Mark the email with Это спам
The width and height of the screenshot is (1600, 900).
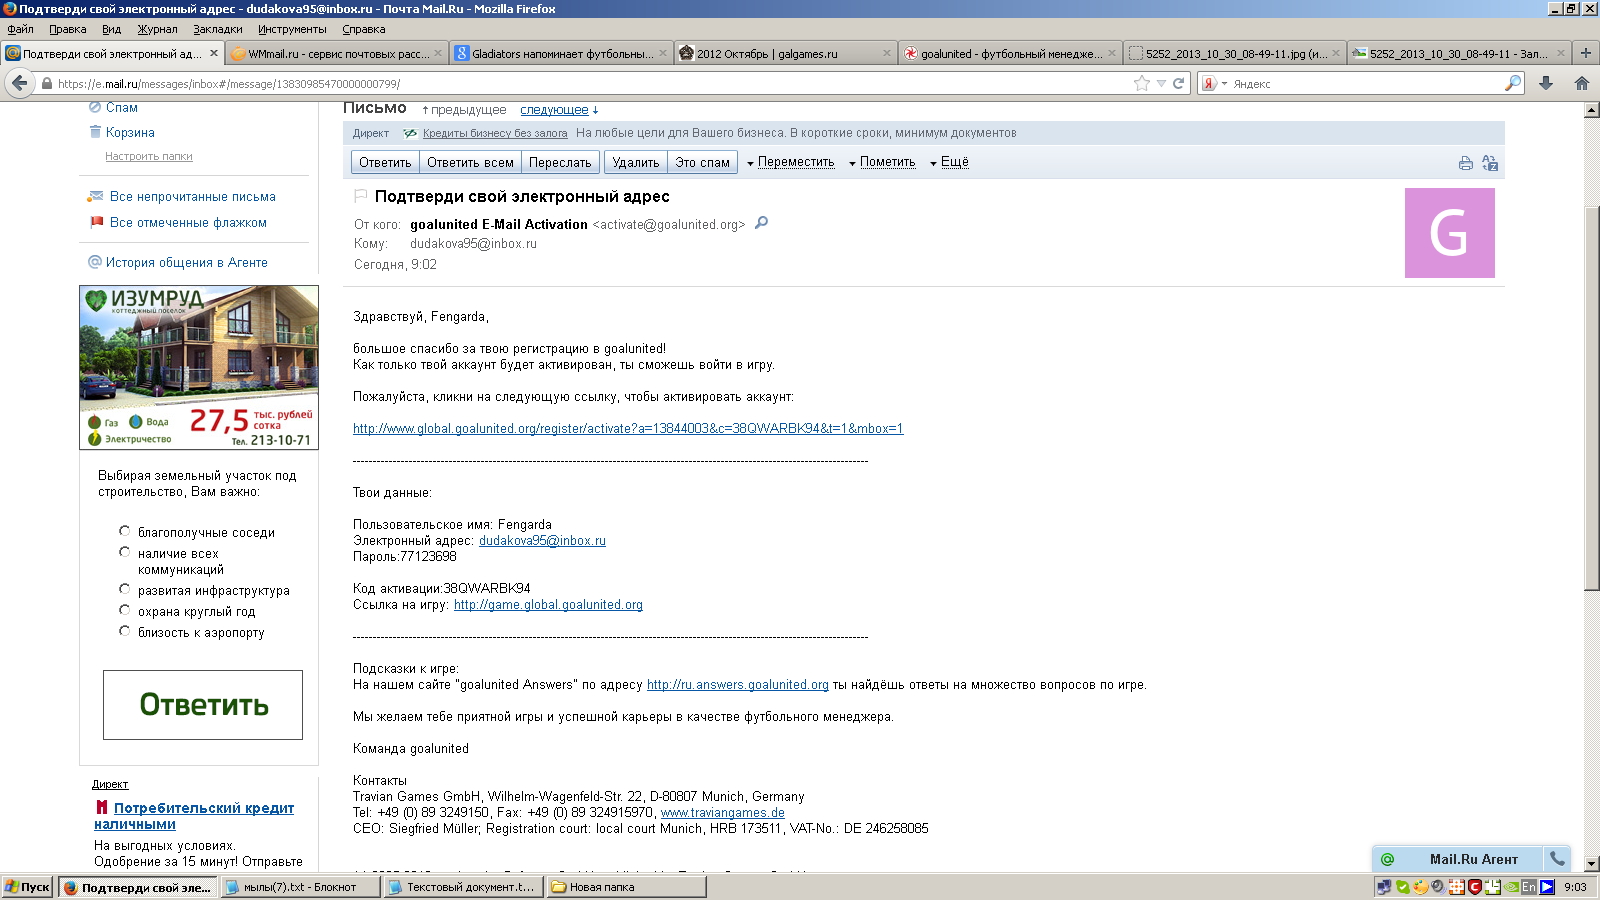coord(702,162)
